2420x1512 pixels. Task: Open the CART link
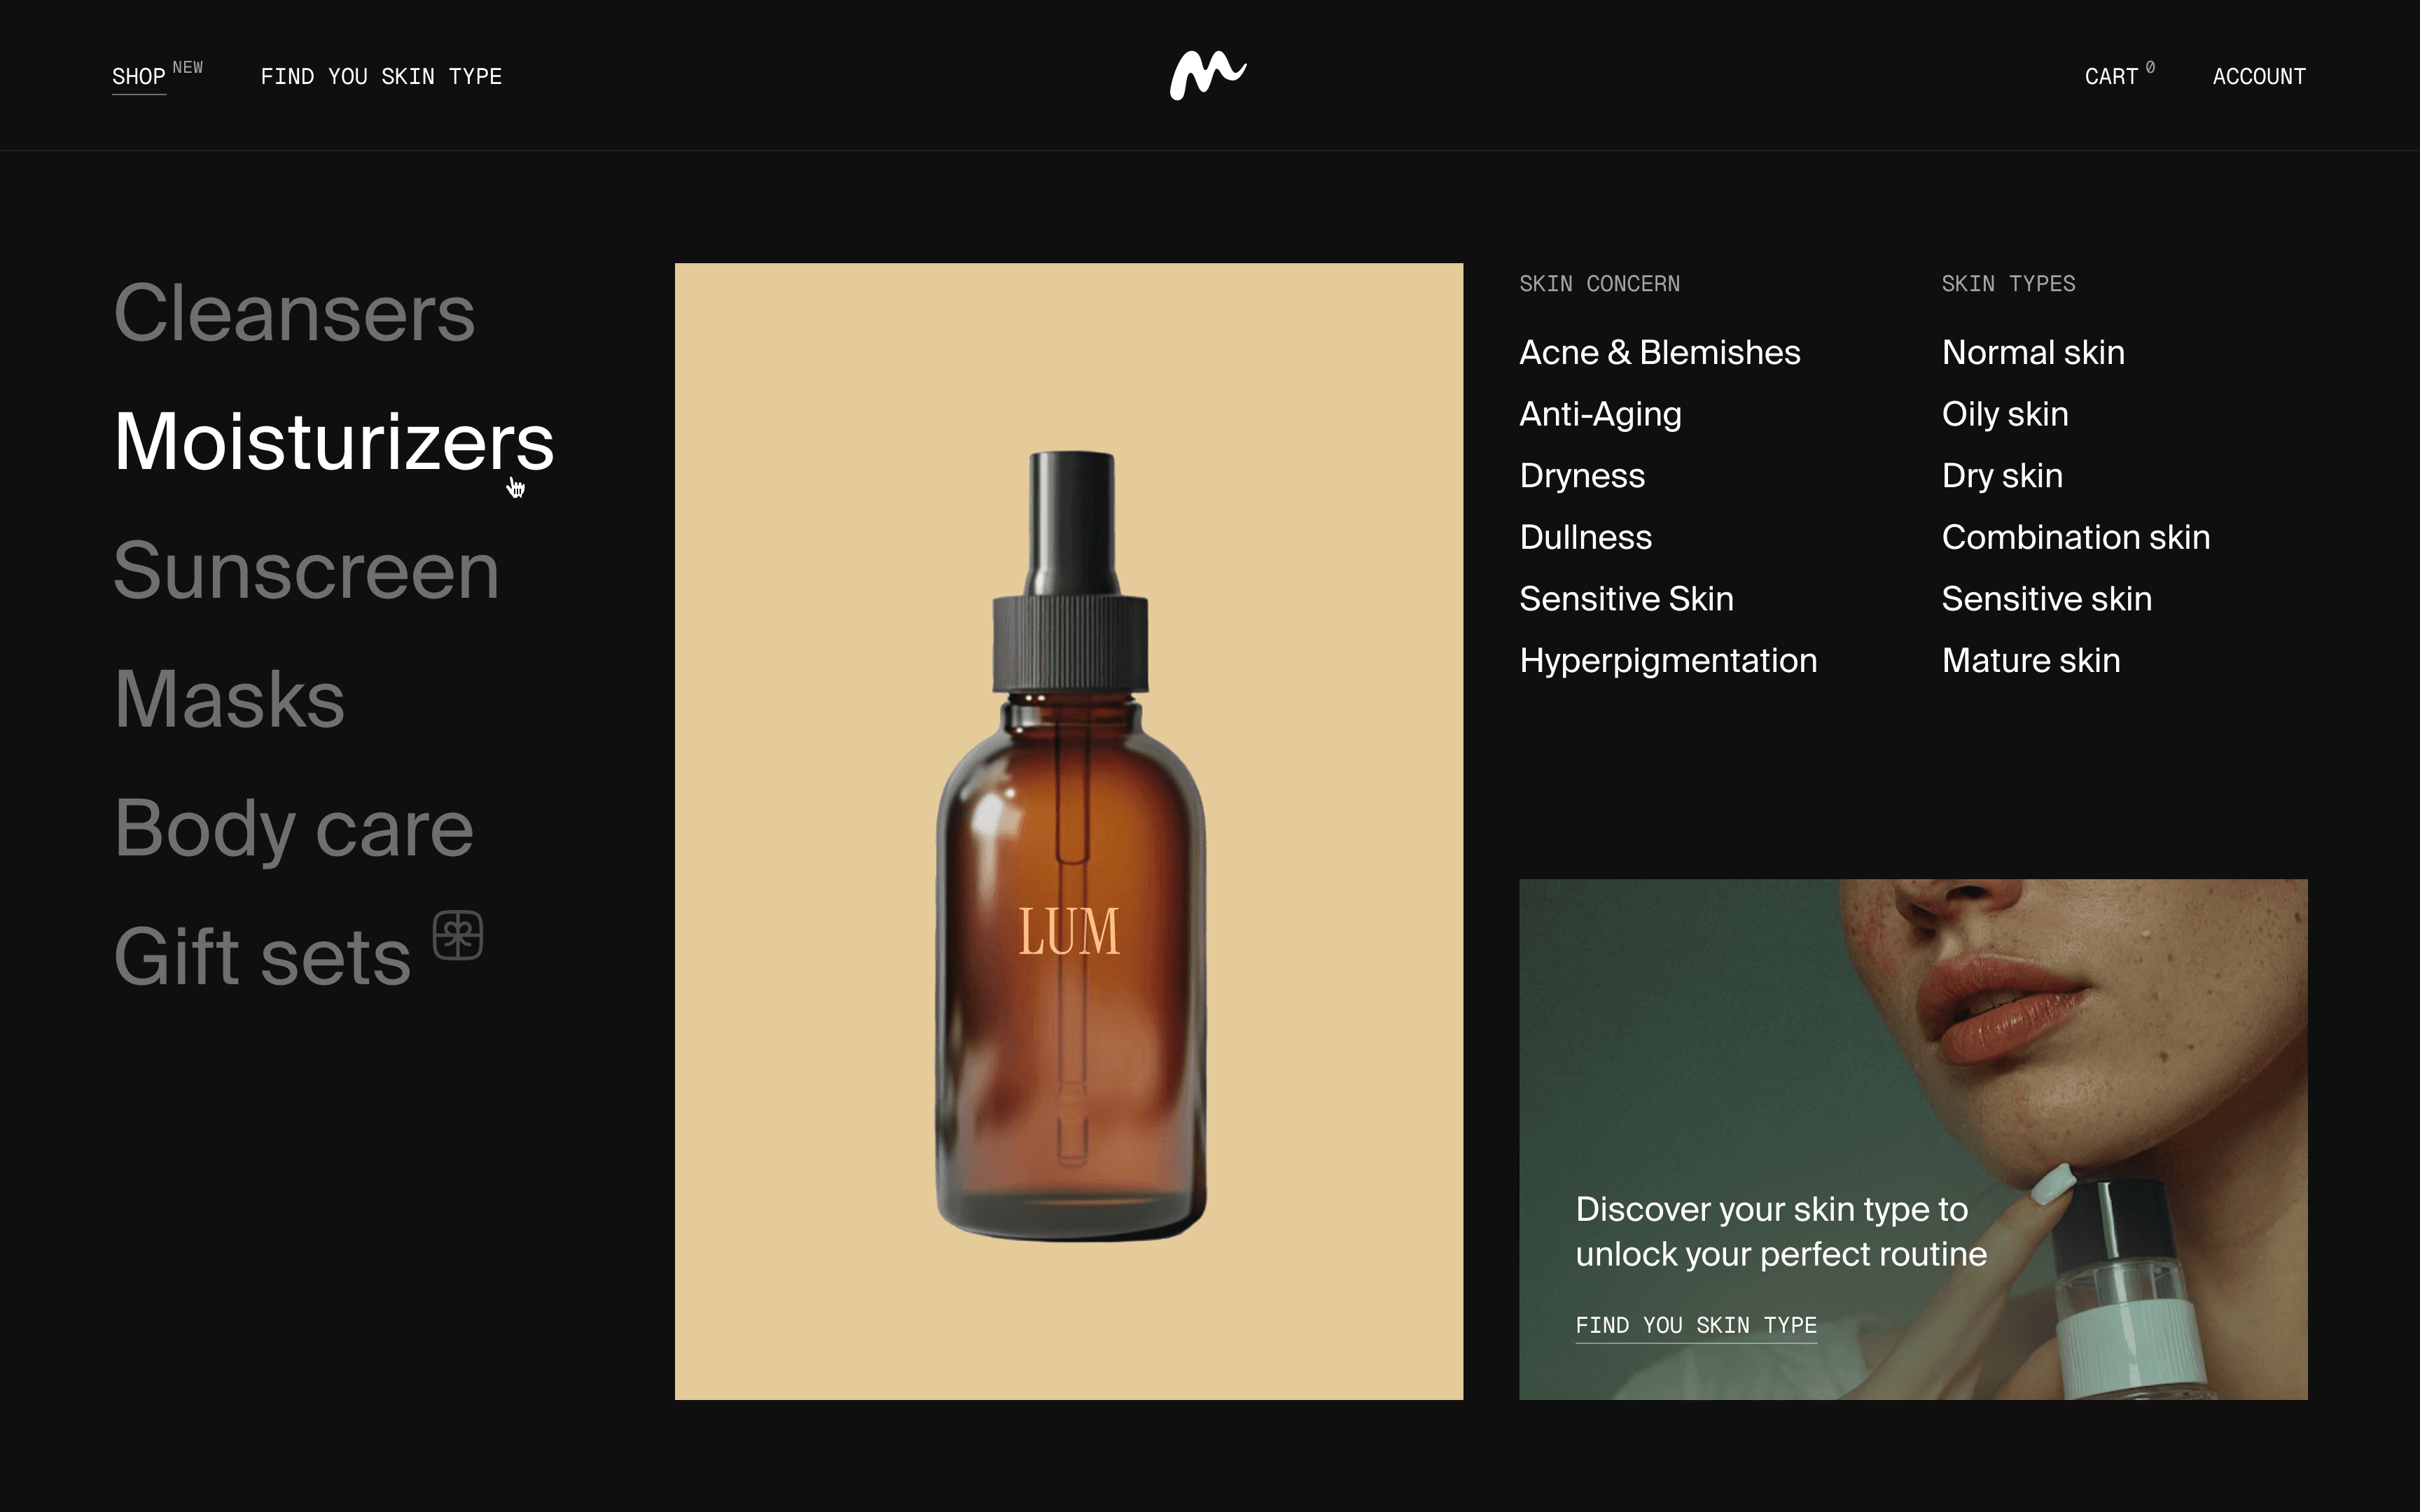click(2111, 77)
